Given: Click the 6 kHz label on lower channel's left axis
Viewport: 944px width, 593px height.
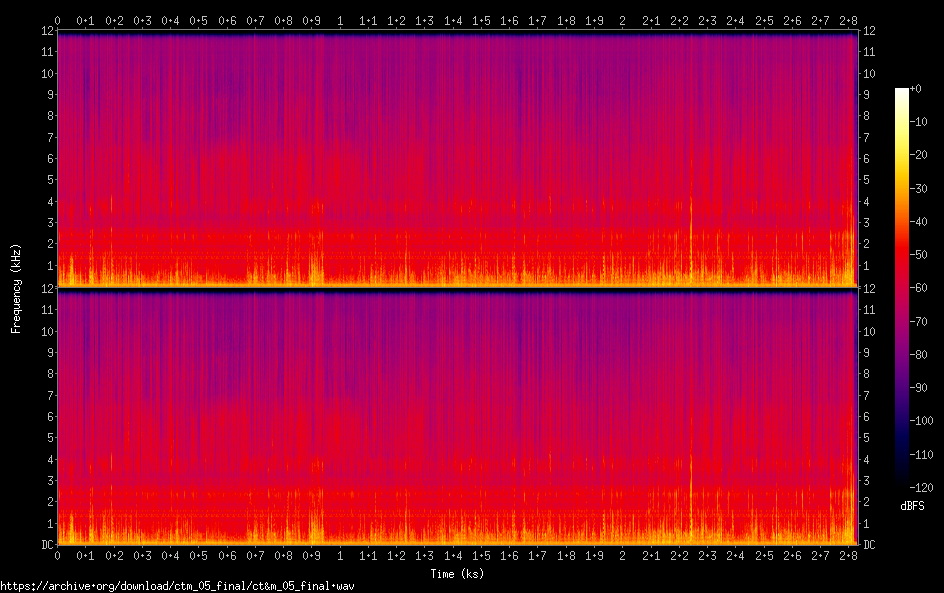Looking at the screenshot, I should point(51,417).
